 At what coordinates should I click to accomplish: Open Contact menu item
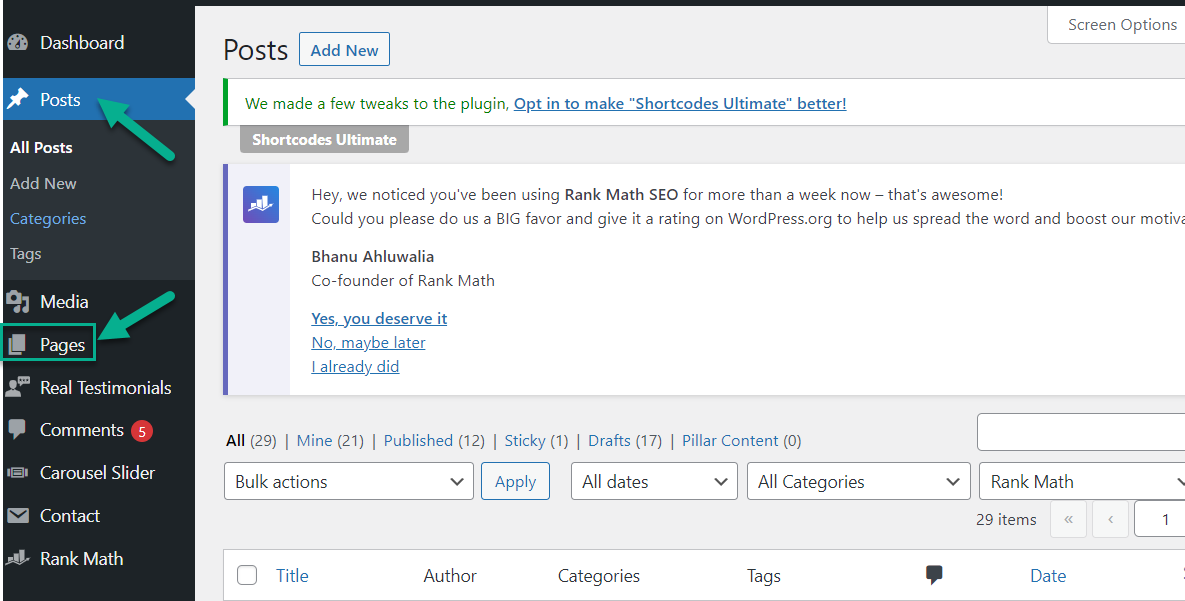[70, 516]
